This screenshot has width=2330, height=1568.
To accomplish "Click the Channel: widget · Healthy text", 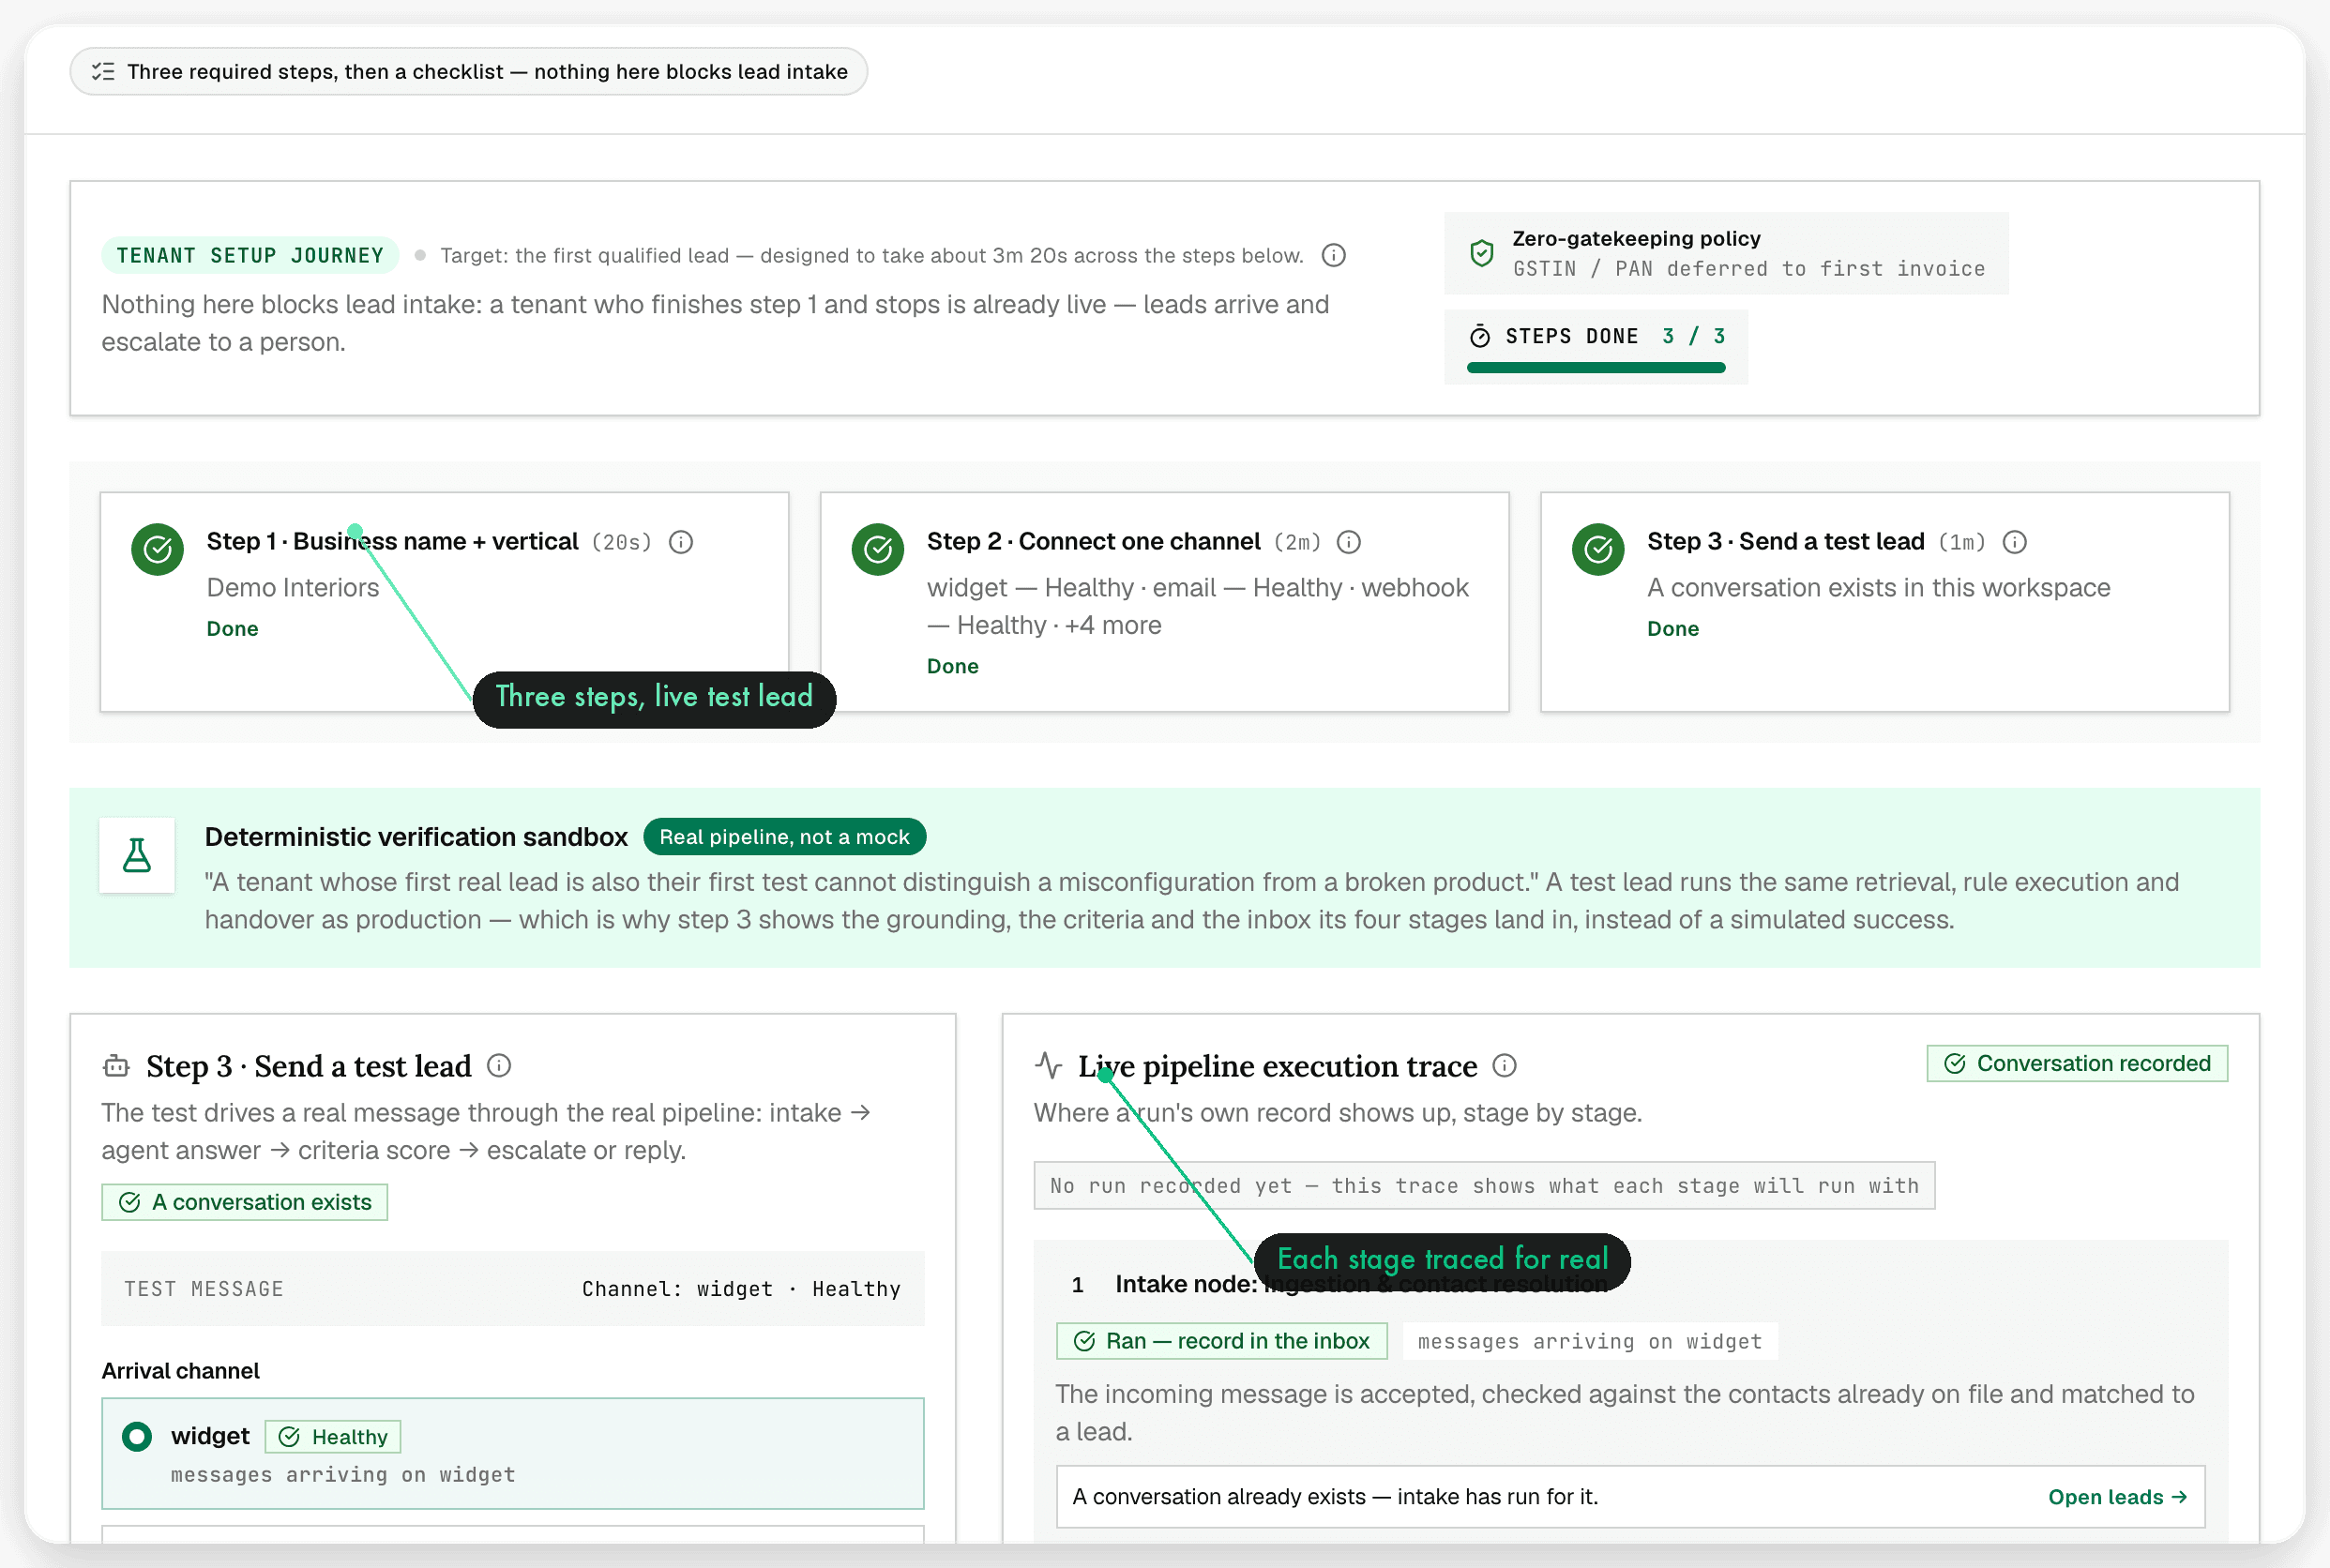I will point(741,1290).
